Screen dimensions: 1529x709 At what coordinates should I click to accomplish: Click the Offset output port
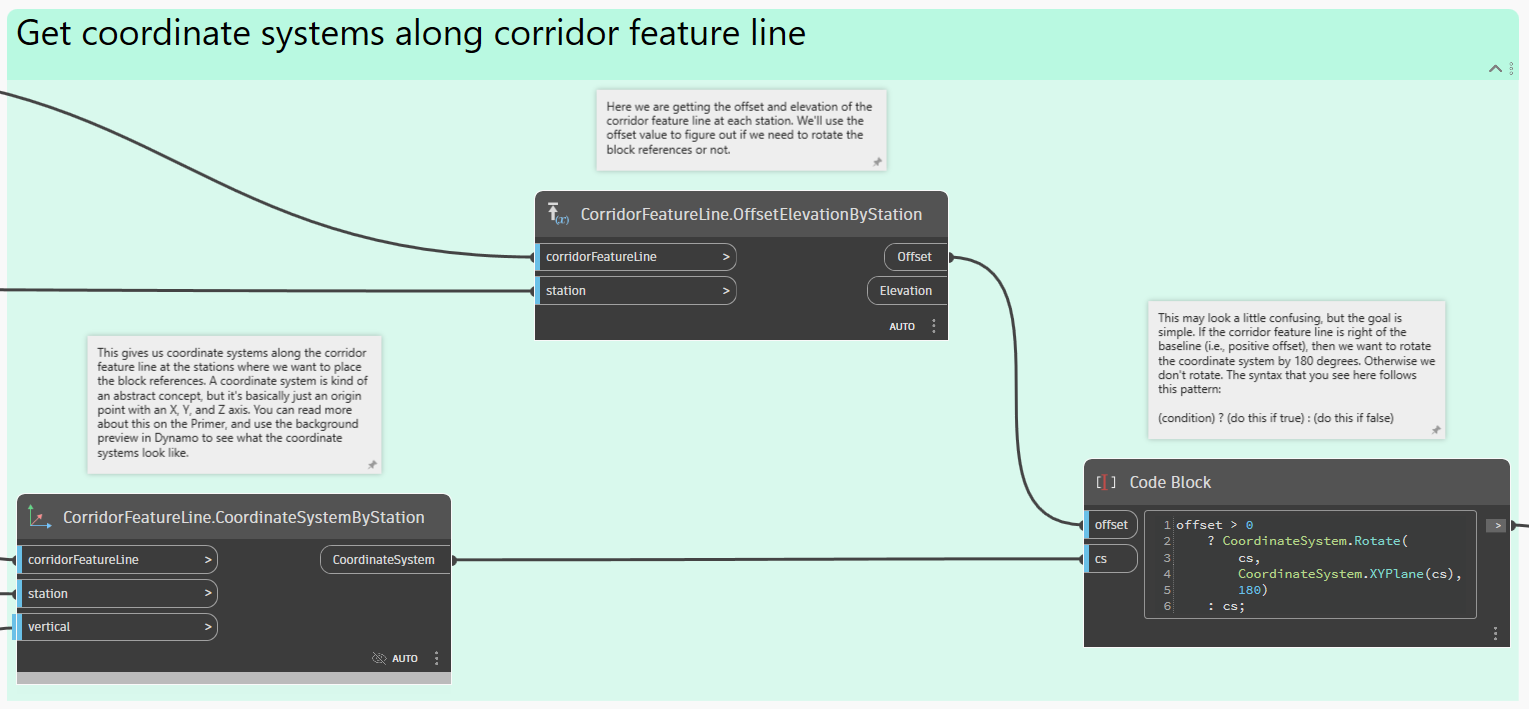(914, 257)
